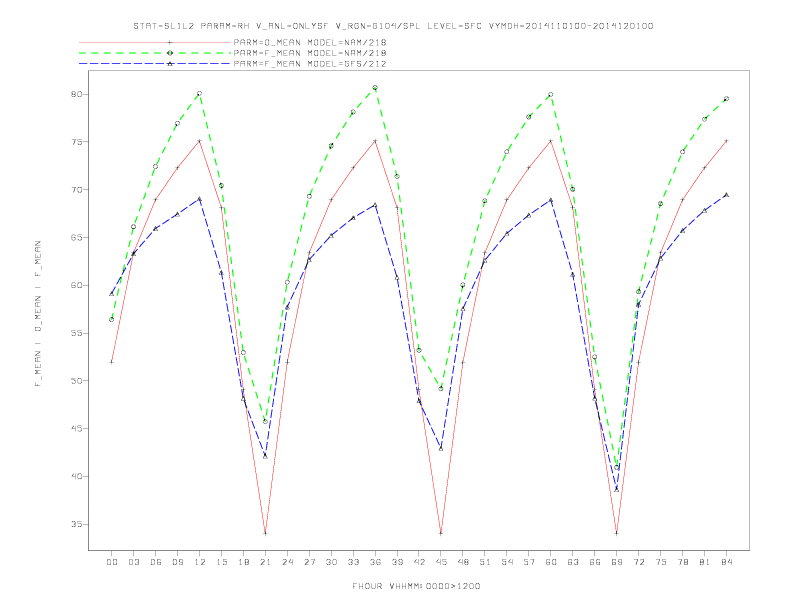Click the x-axis forecast hour label 09
The image size is (792, 612).
click(x=177, y=562)
